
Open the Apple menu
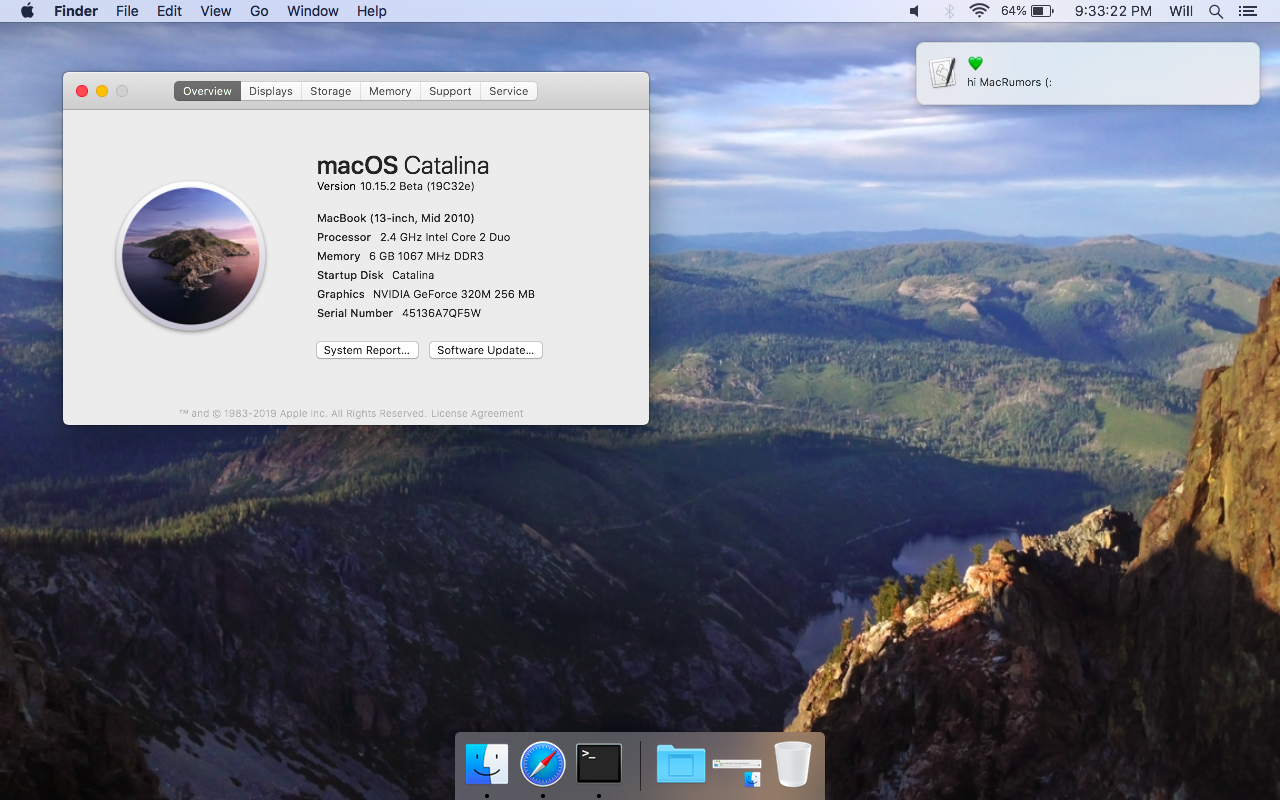[x=27, y=11]
